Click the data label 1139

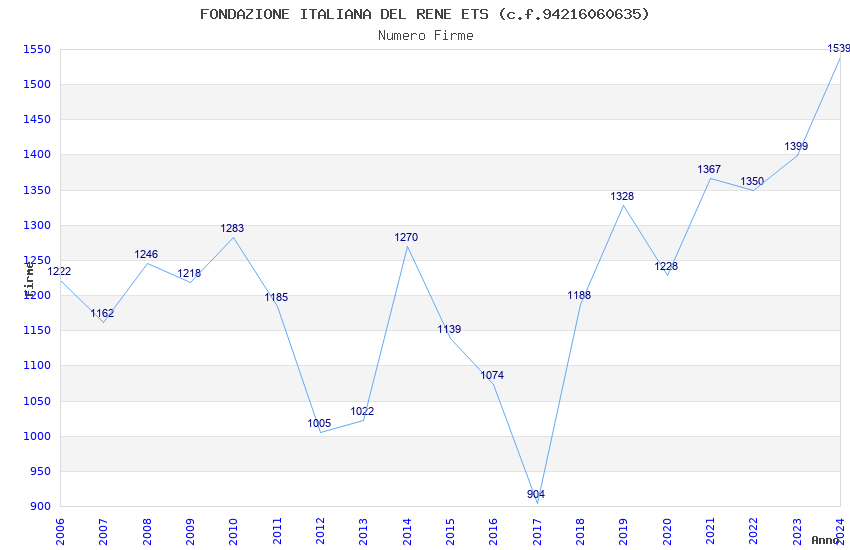[449, 329]
